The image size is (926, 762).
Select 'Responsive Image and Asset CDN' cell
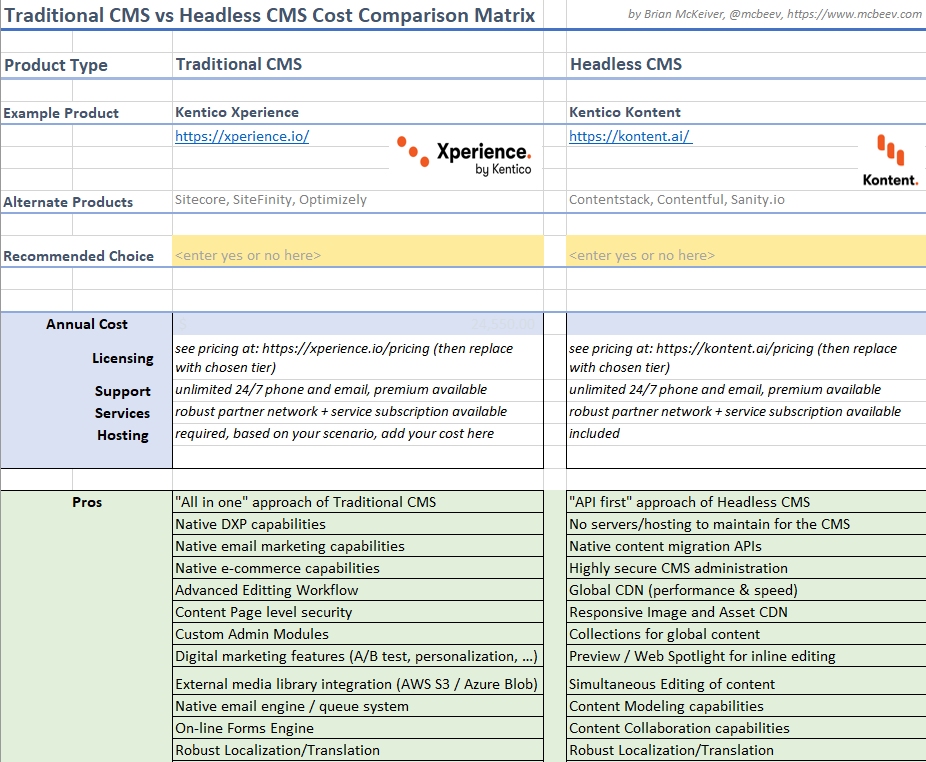point(746,612)
